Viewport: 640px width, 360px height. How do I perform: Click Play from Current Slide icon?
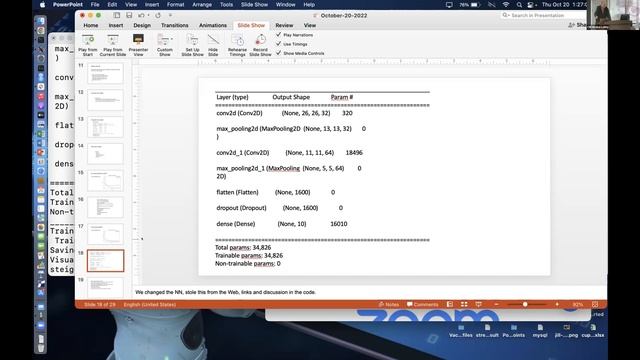[112, 40]
